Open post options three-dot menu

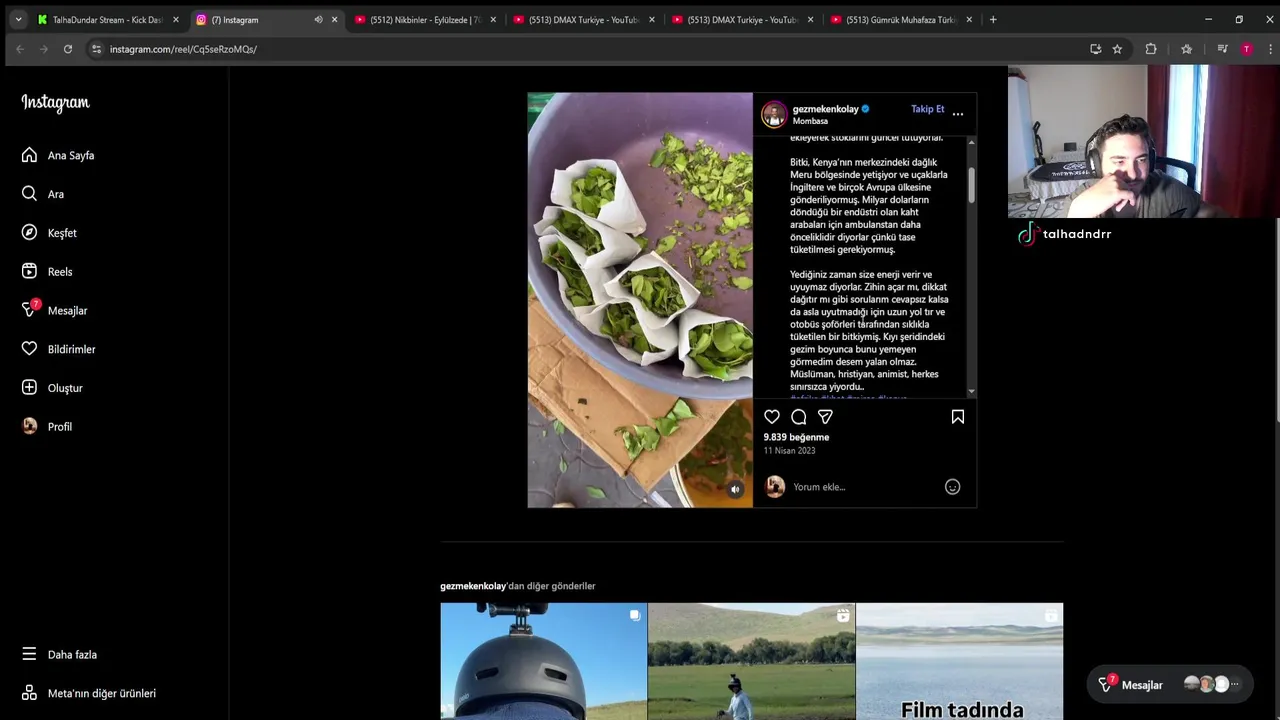pyautogui.click(x=958, y=114)
